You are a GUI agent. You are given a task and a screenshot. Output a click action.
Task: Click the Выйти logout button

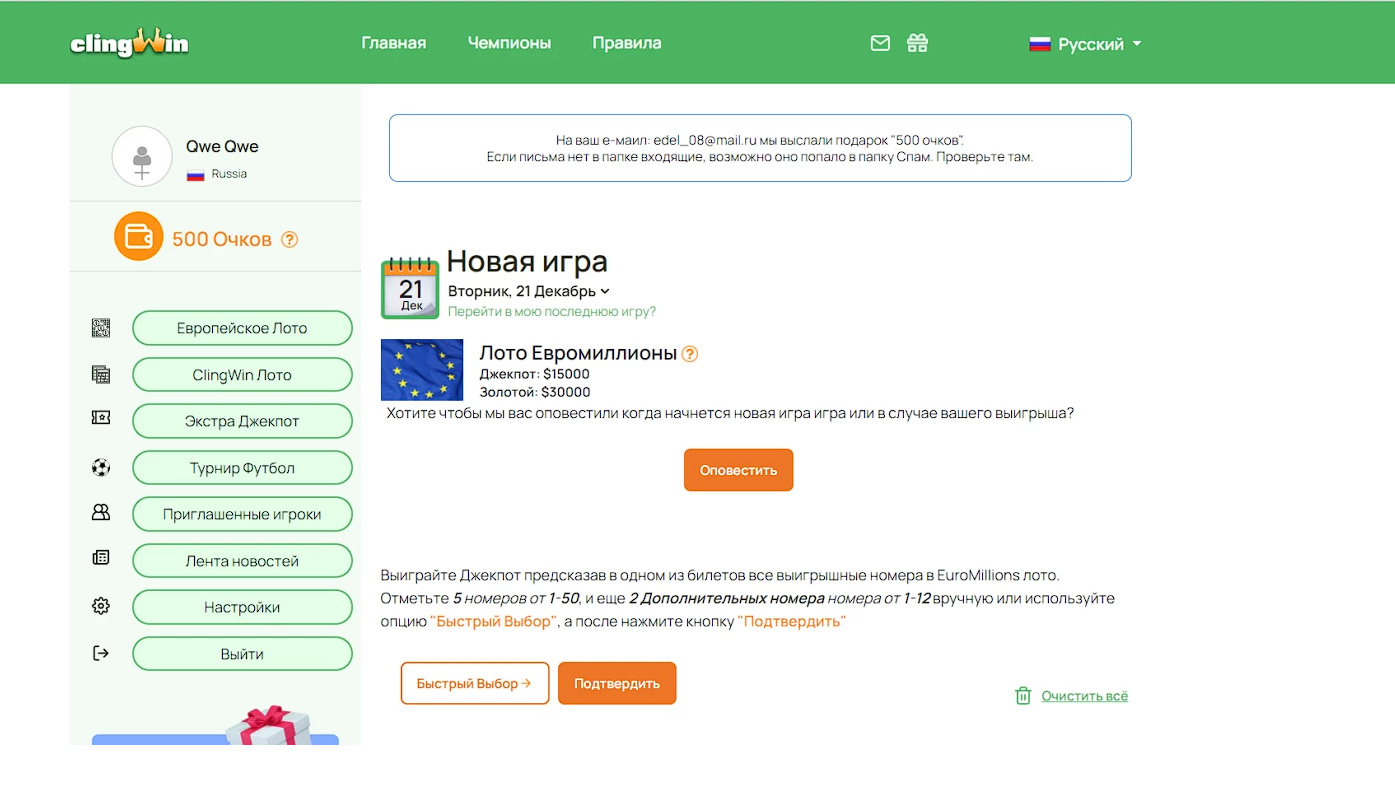click(x=242, y=654)
